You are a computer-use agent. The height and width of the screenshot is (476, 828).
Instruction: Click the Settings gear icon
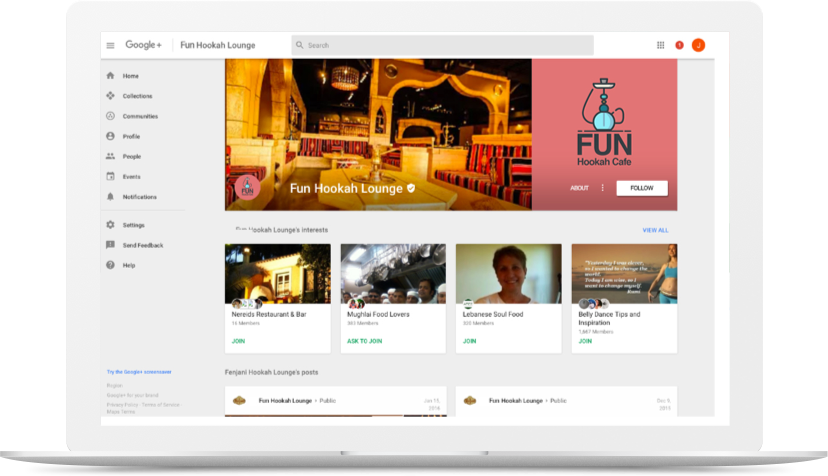tap(110, 225)
